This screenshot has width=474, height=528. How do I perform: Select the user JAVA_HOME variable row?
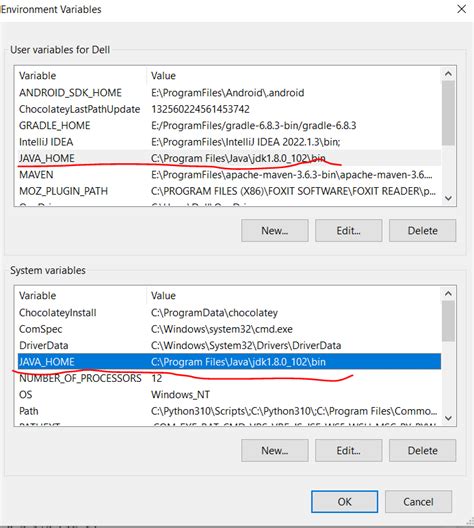(x=229, y=158)
